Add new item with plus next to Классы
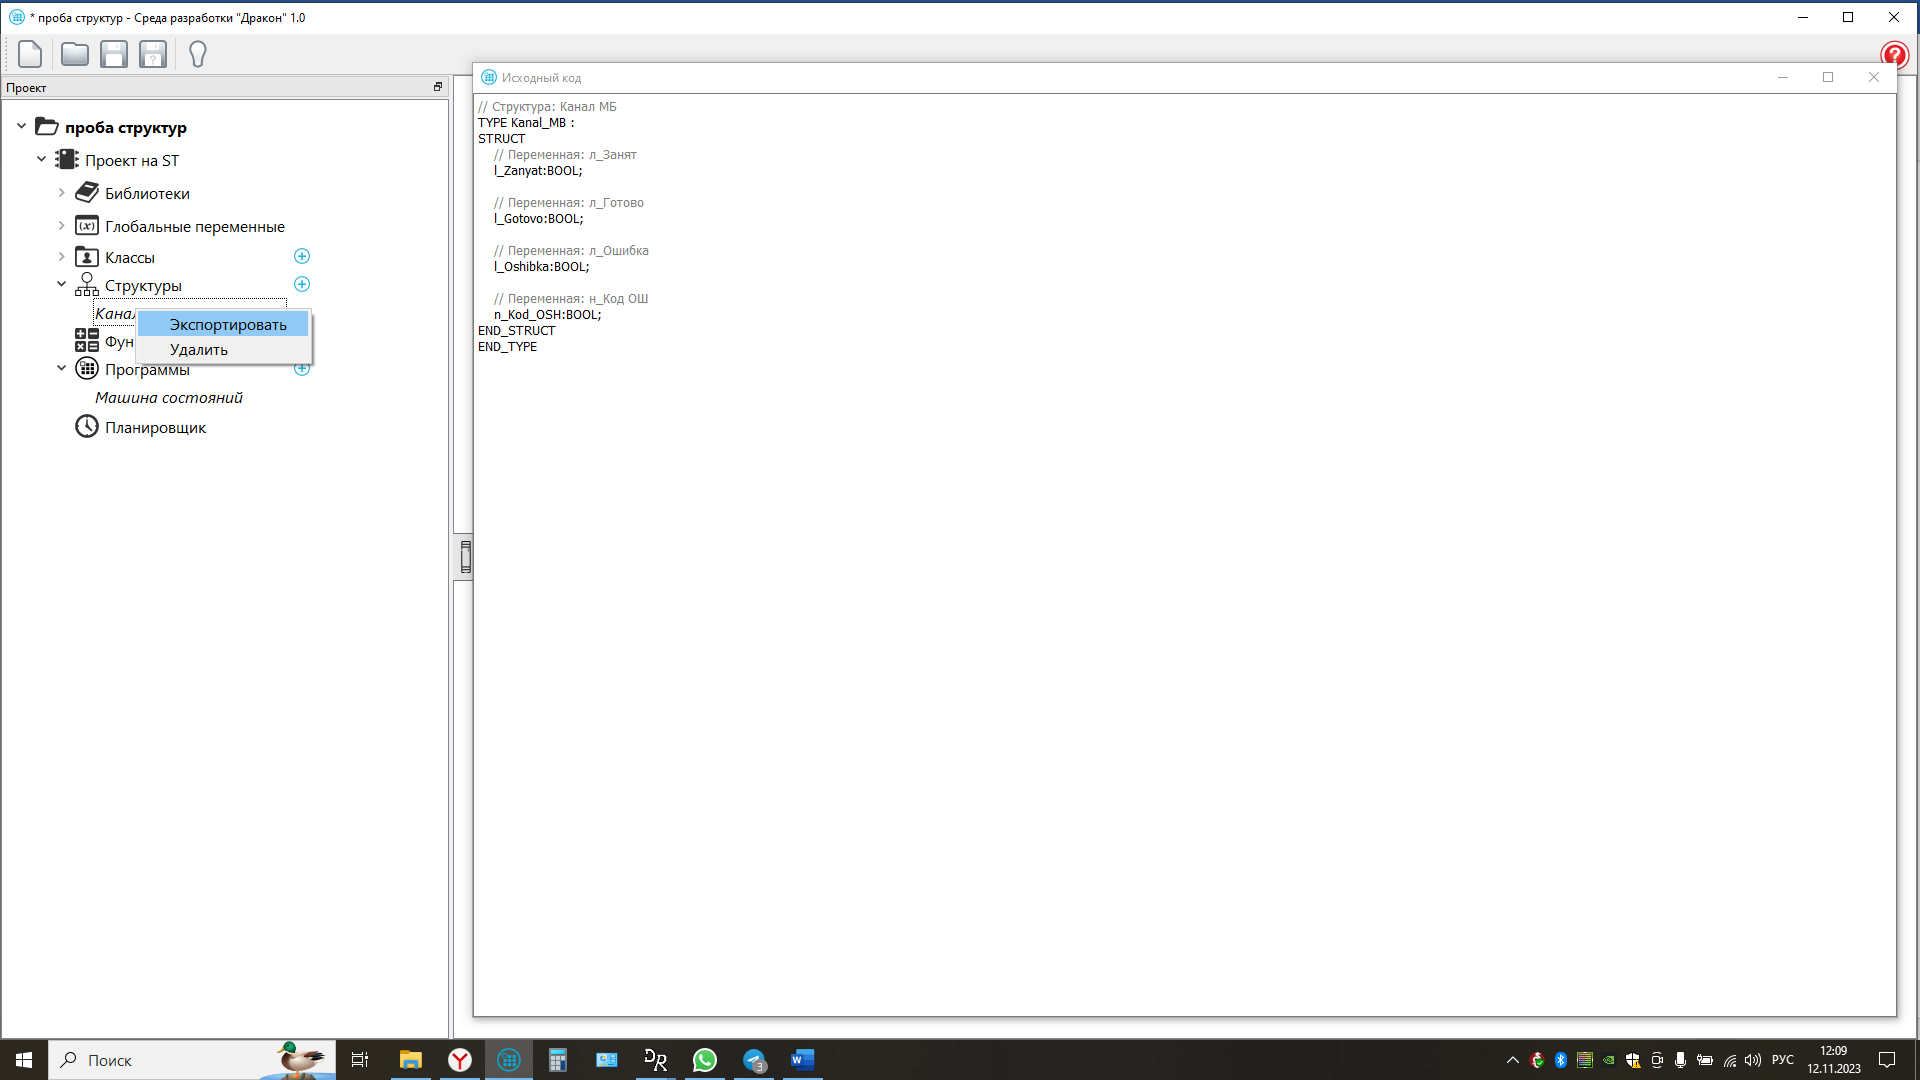The width and height of the screenshot is (1920, 1080). [x=302, y=257]
